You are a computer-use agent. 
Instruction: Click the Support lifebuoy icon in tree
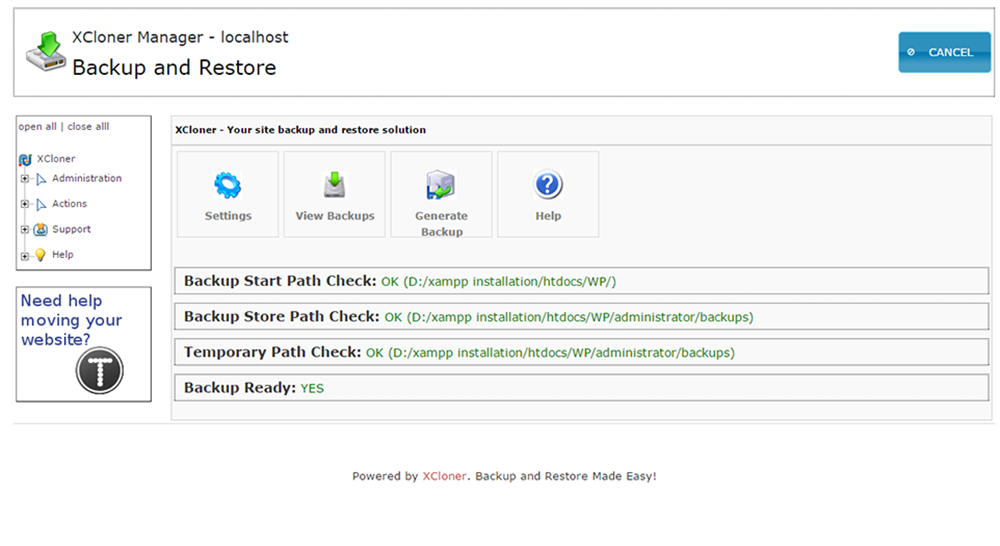pyautogui.click(x=40, y=230)
